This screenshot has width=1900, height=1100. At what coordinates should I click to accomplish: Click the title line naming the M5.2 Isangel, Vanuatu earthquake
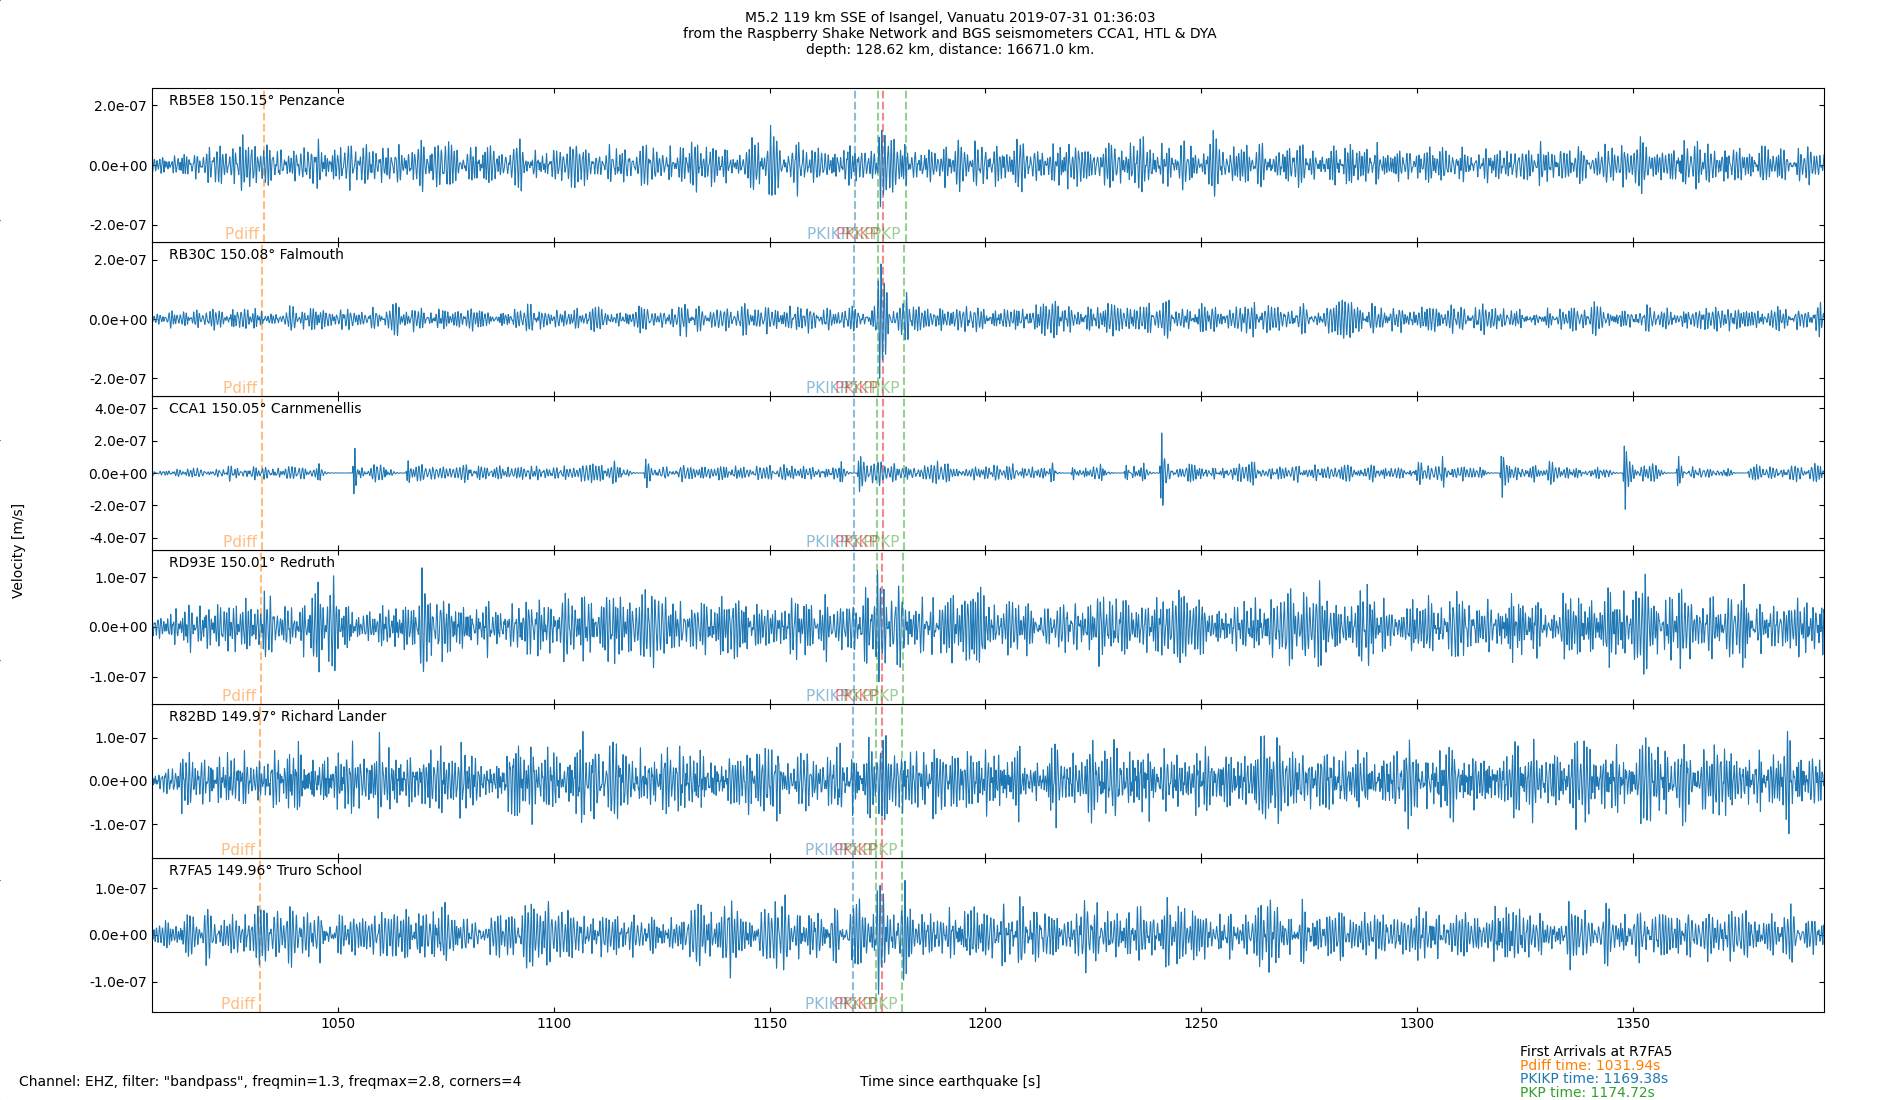click(950, 17)
